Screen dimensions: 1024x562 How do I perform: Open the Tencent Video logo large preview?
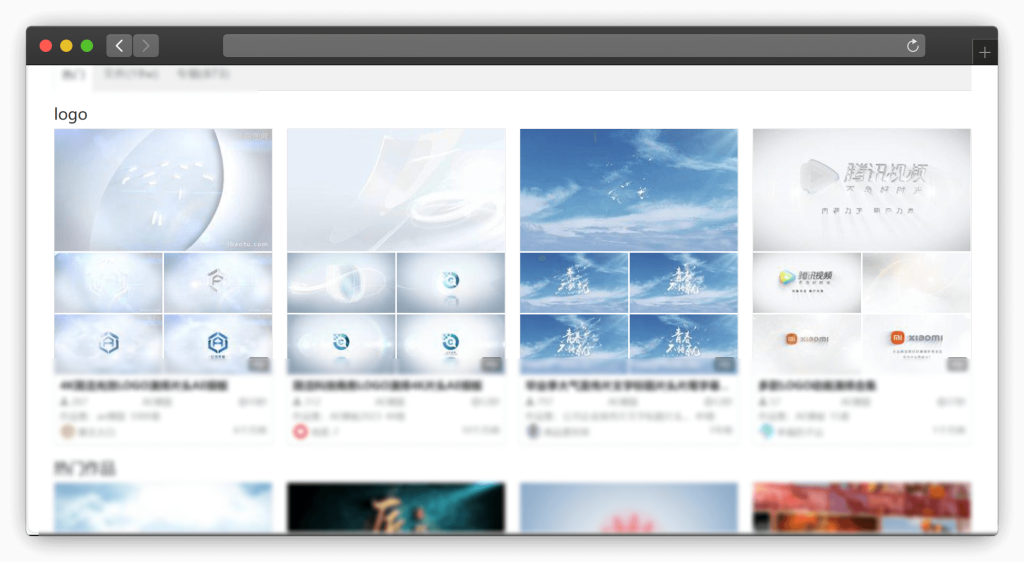(x=861, y=189)
